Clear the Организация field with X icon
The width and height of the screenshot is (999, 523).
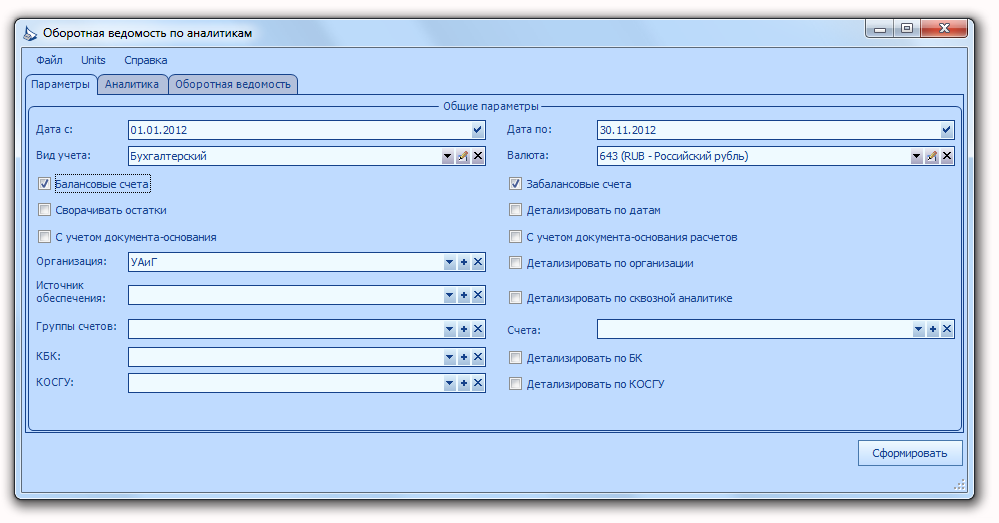pyautogui.click(x=478, y=262)
